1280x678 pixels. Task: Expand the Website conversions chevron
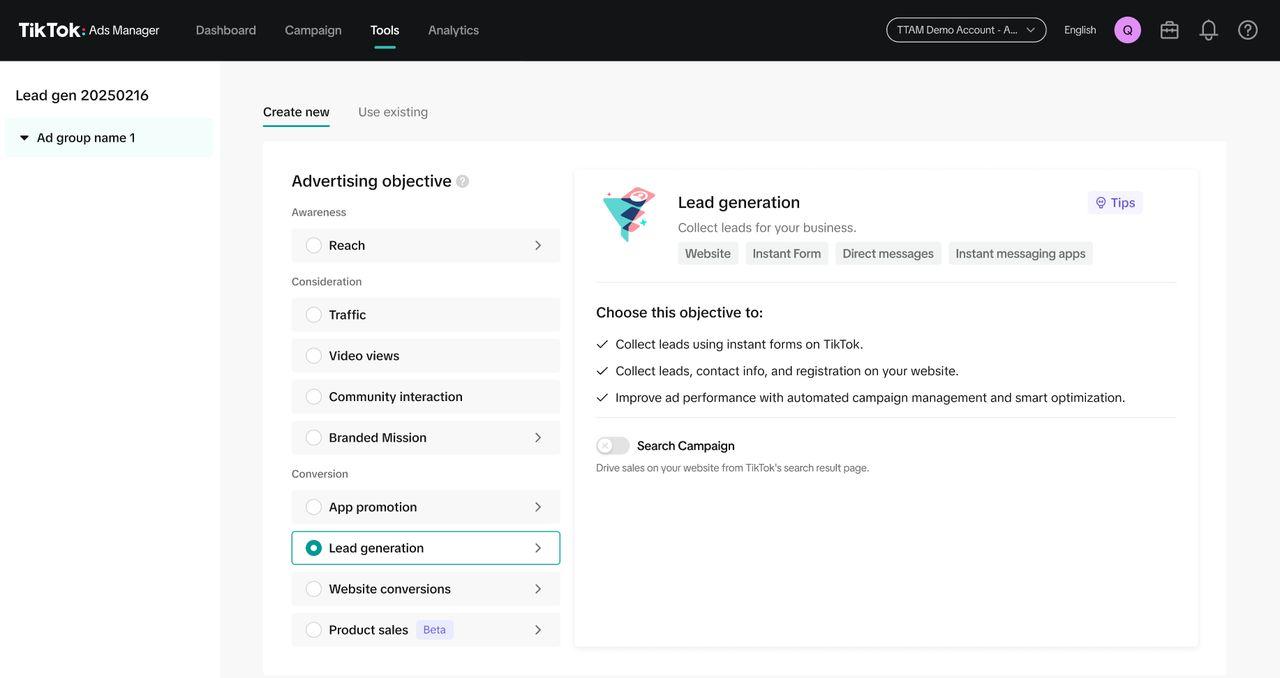point(538,589)
